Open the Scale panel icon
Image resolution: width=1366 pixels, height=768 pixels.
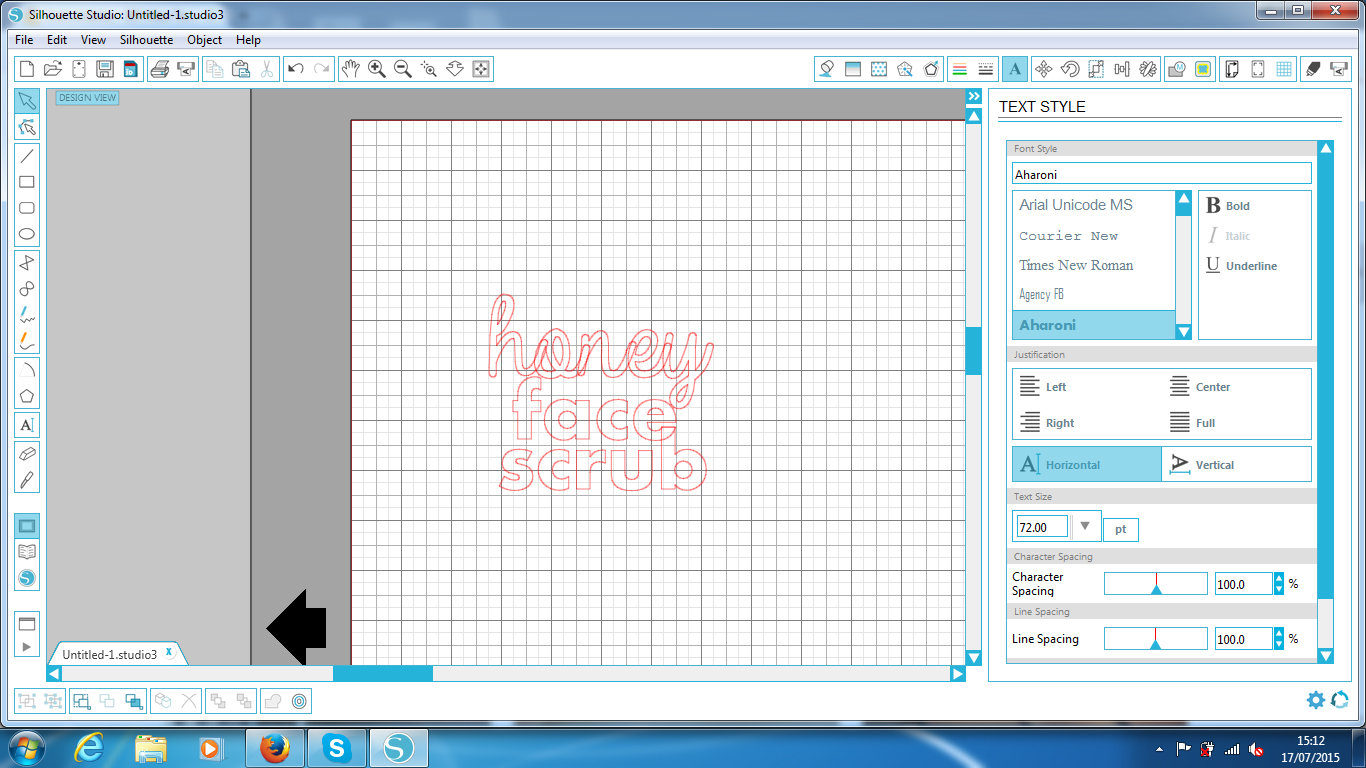tap(1095, 69)
